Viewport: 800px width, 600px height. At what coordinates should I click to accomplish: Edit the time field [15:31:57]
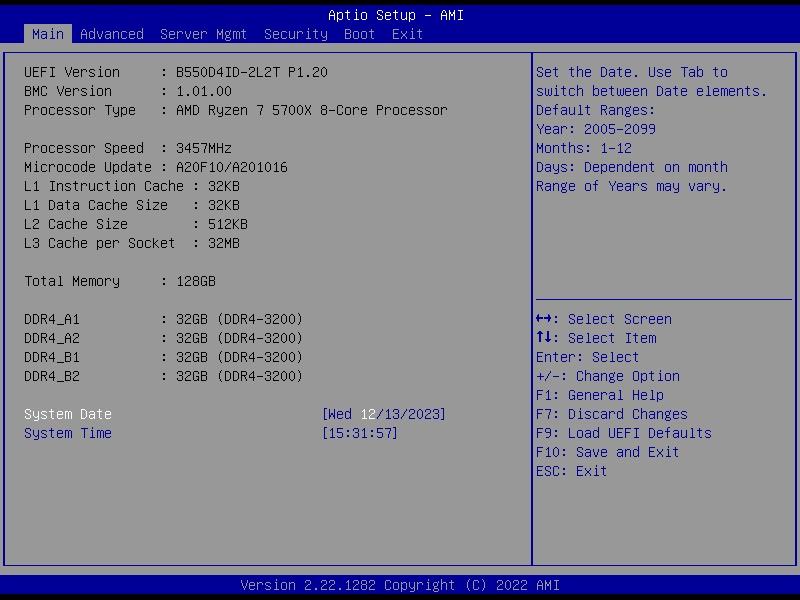[360, 433]
